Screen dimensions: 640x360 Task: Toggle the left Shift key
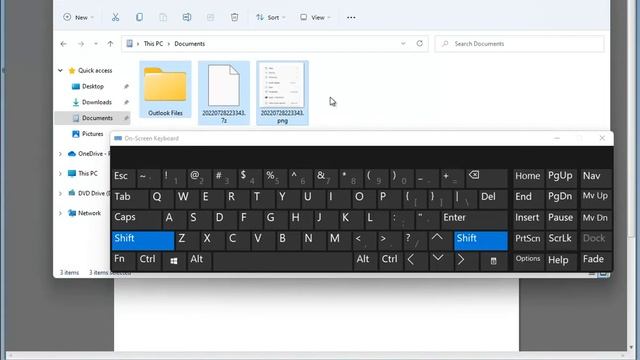coord(143,240)
